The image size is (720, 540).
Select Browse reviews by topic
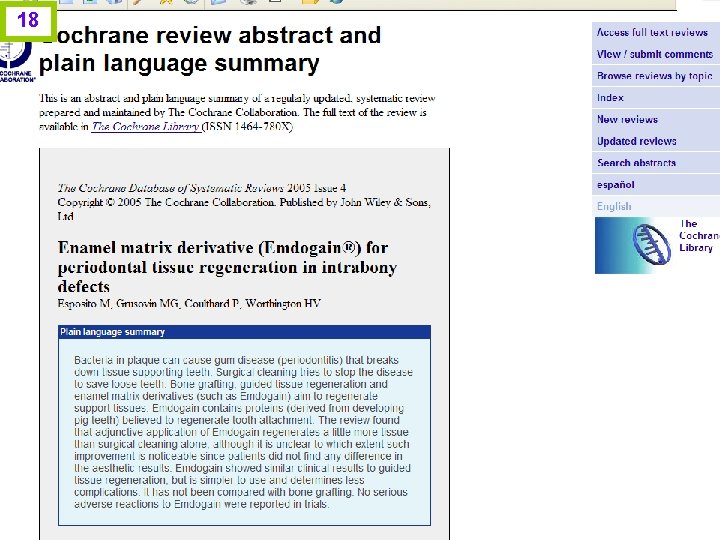(x=655, y=76)
